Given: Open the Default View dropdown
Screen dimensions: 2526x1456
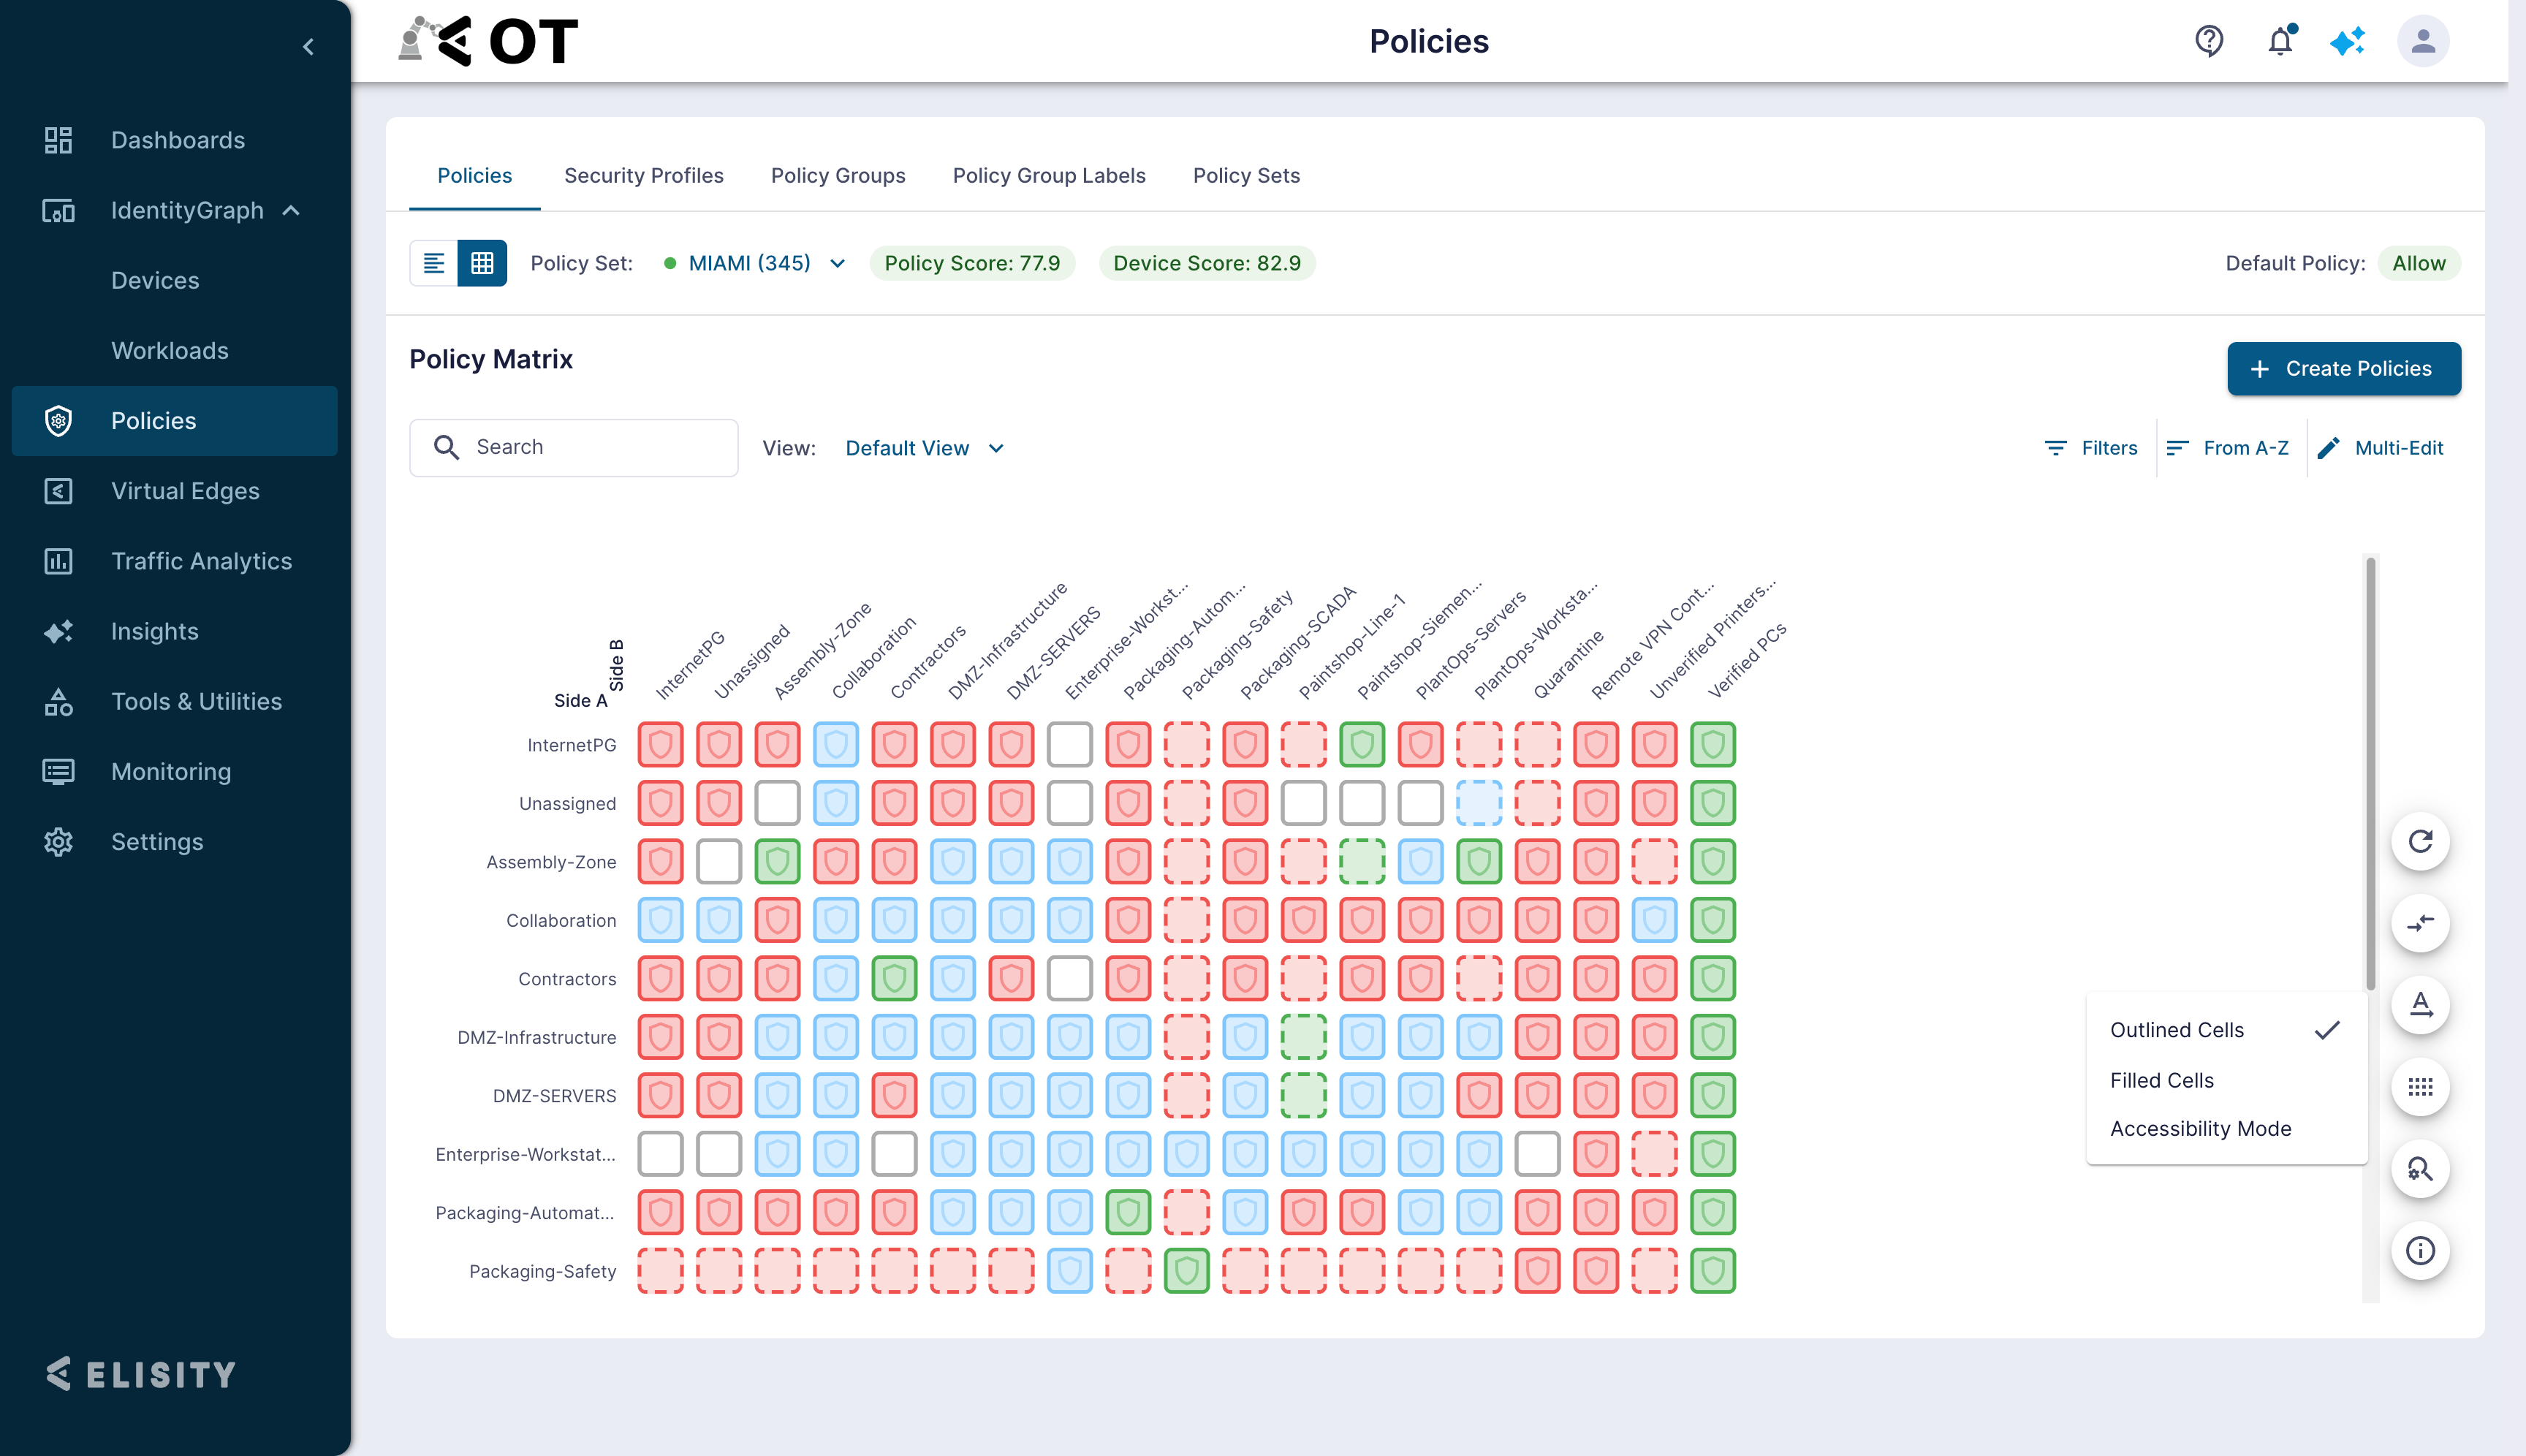Looking at the screenshot, I should [x=924, y=448].
